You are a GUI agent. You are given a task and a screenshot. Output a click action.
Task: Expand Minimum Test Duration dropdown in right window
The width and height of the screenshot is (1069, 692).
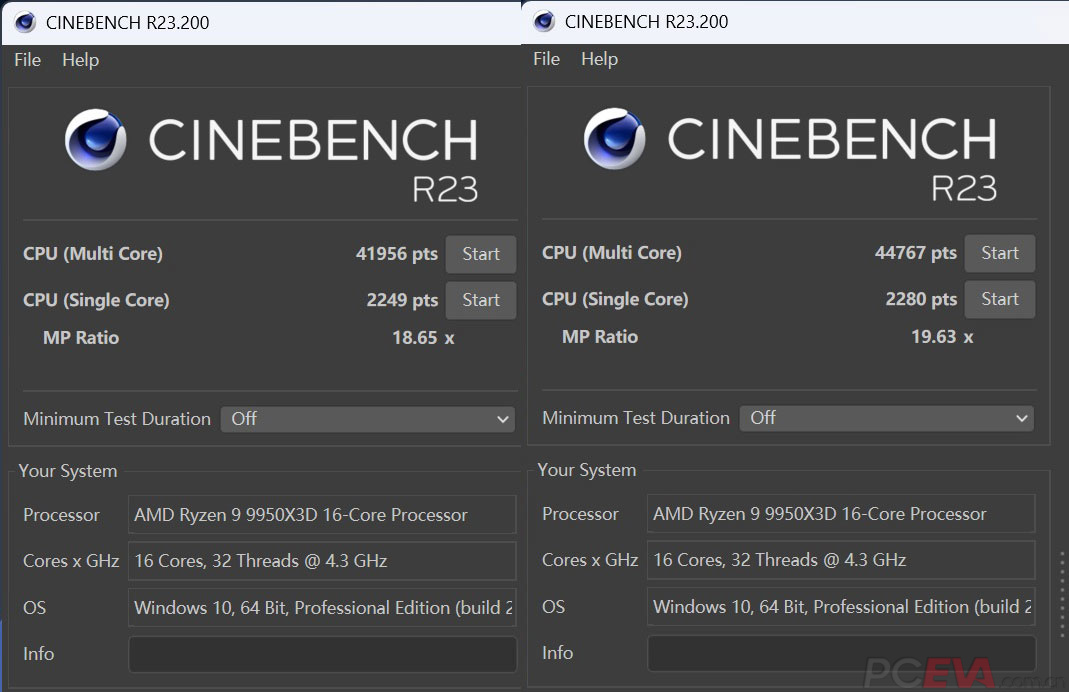886,418
